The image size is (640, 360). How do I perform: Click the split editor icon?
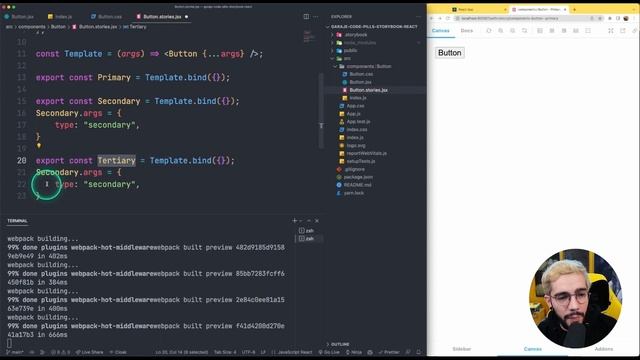[306, 17]
